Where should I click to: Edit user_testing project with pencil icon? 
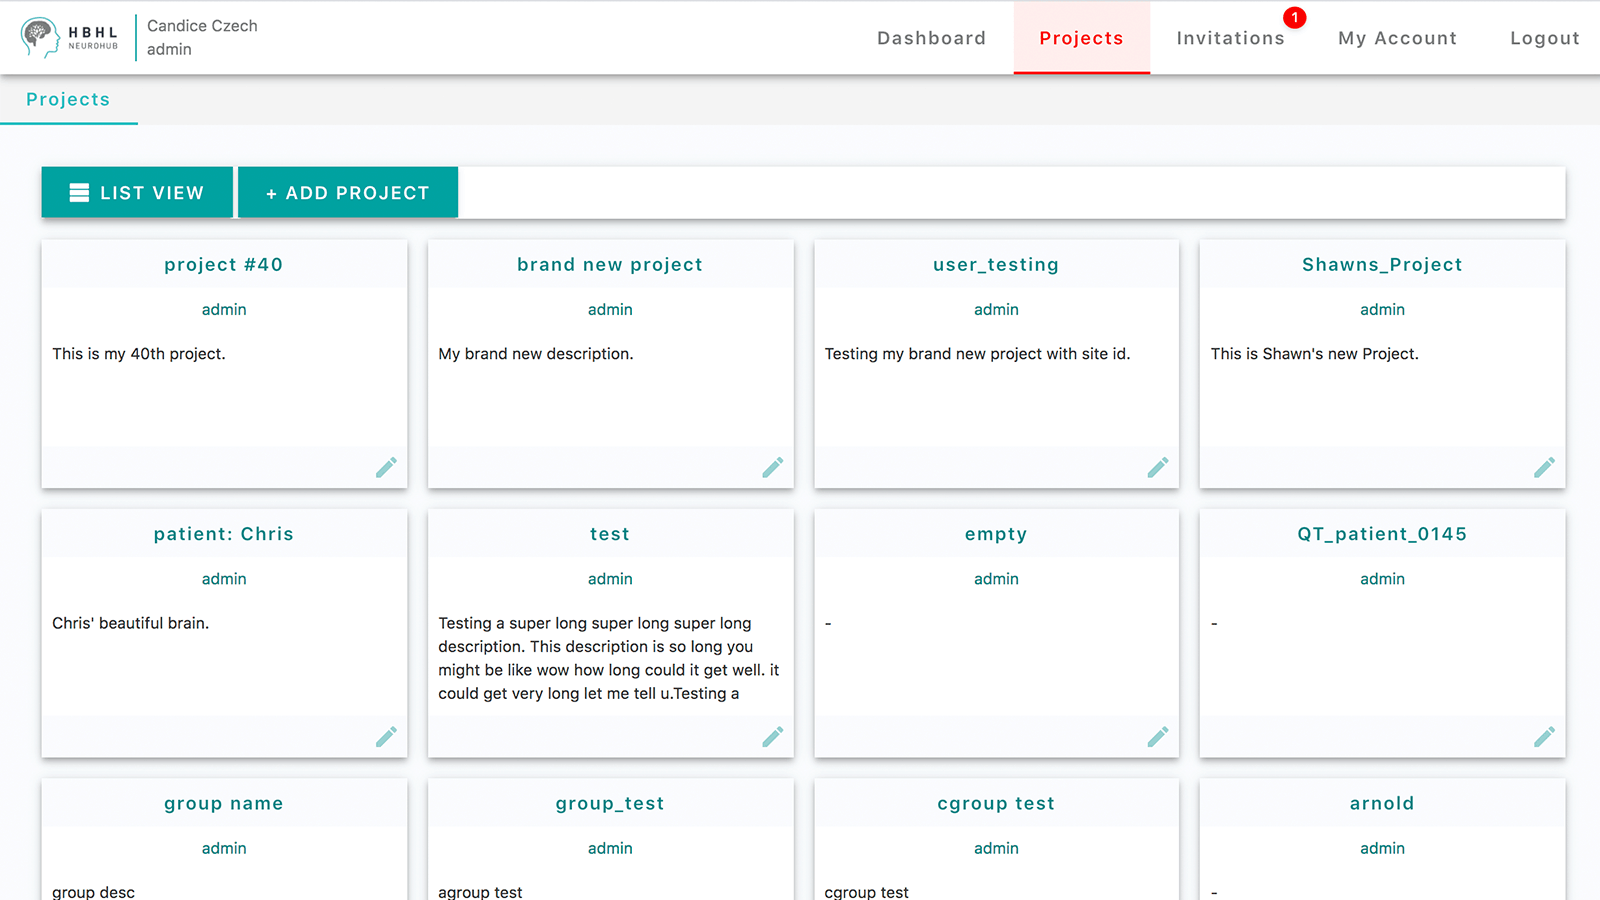coord(1158,467)
